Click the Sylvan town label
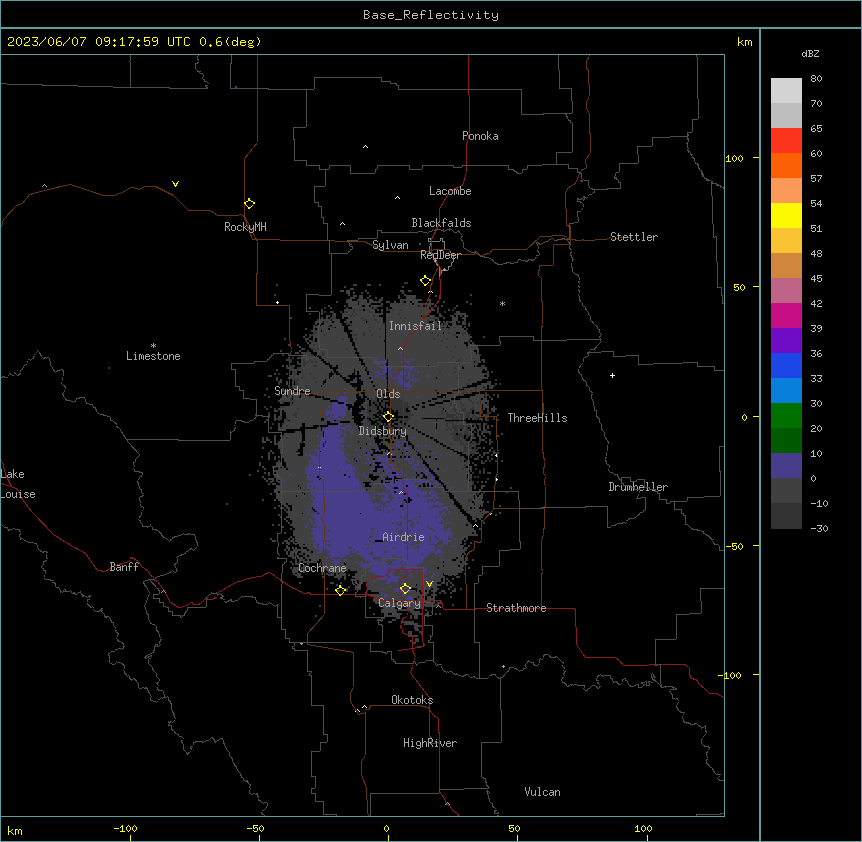 (x=390, y=245)
